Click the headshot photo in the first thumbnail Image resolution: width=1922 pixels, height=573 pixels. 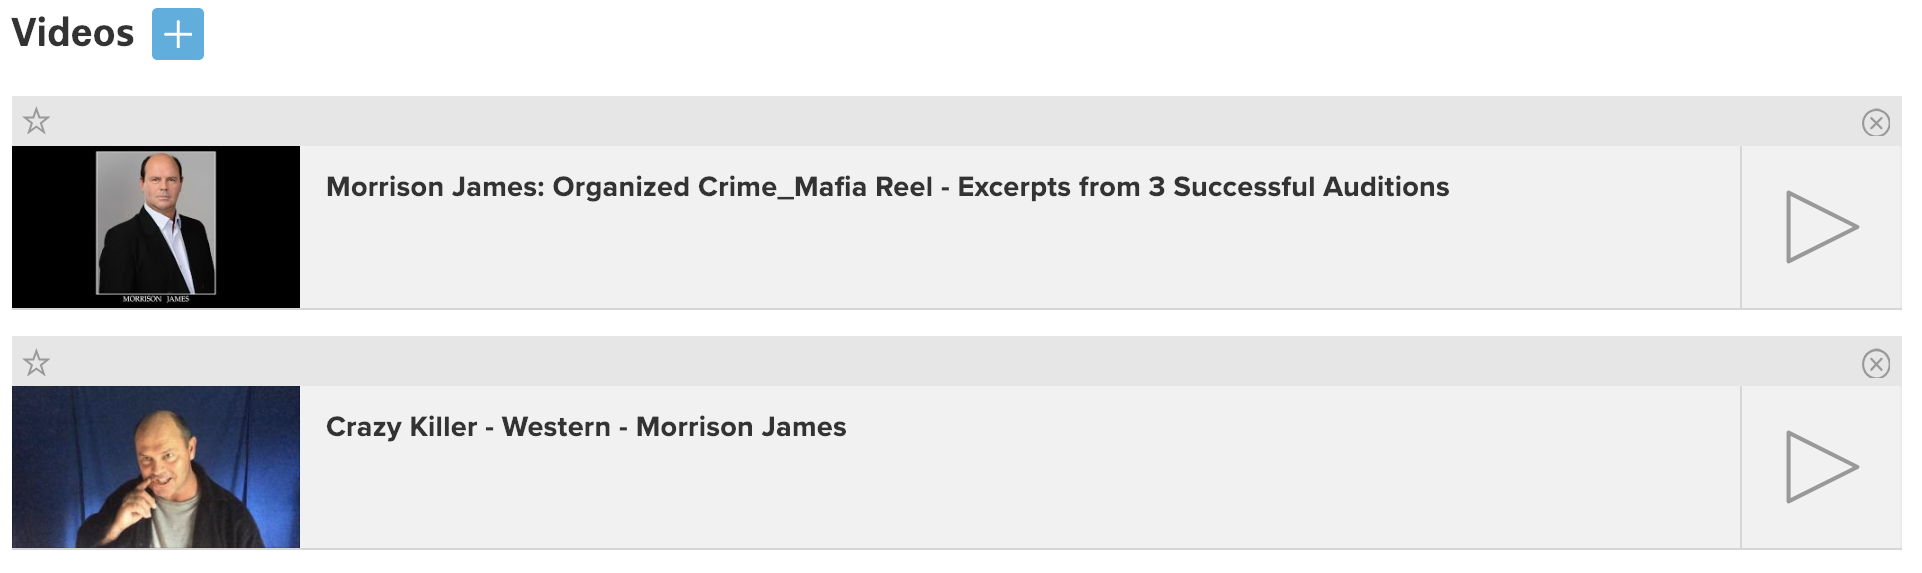156,220
